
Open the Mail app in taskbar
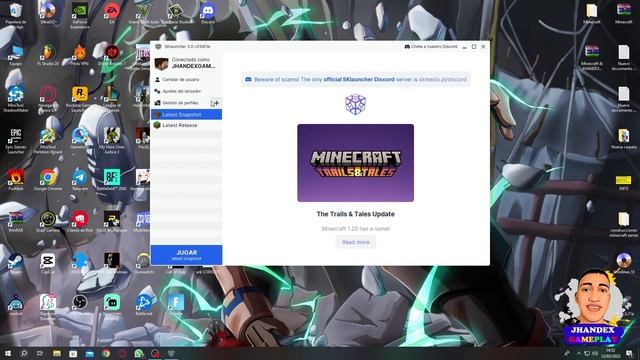(x=89, y=353)
